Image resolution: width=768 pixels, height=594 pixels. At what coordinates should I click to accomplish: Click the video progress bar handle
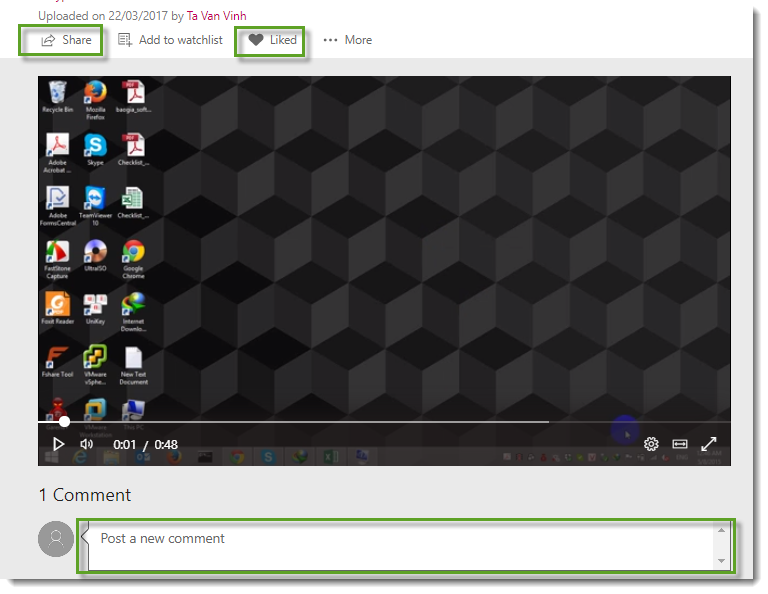(x=65, y=421)
